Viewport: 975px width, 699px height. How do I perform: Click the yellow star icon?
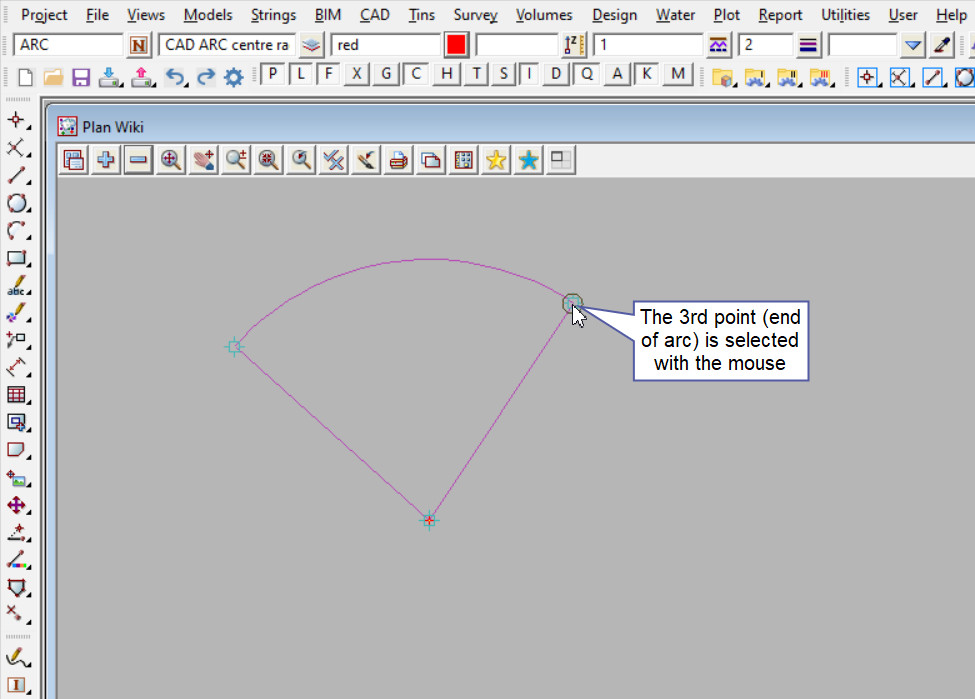coord(495,160)
